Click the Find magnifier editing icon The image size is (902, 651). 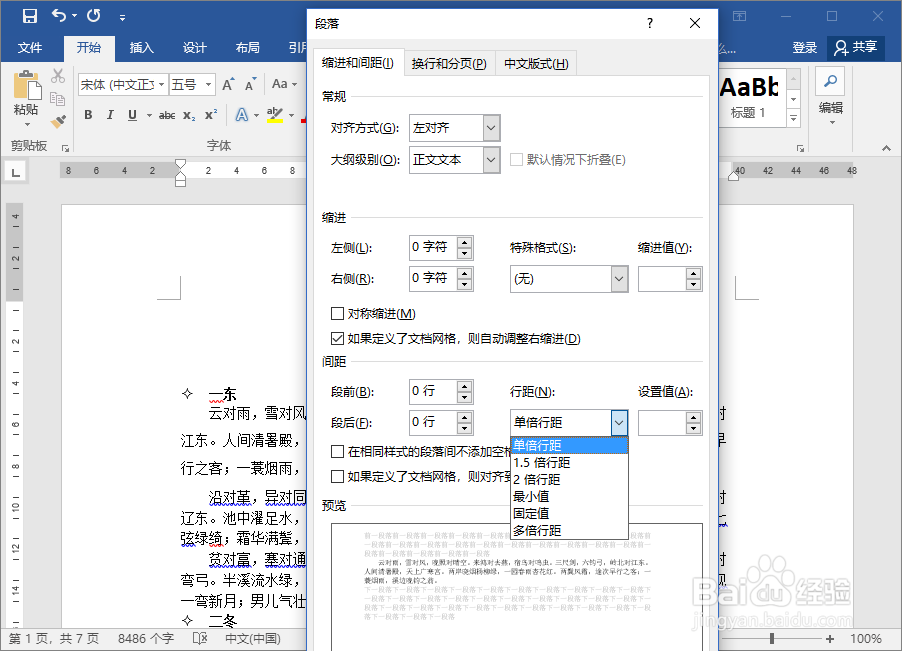(830, 81)
